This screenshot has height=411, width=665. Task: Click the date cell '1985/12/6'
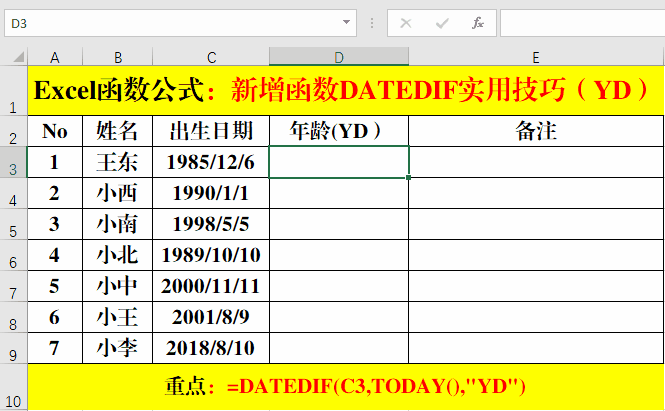tap(211, 162)
